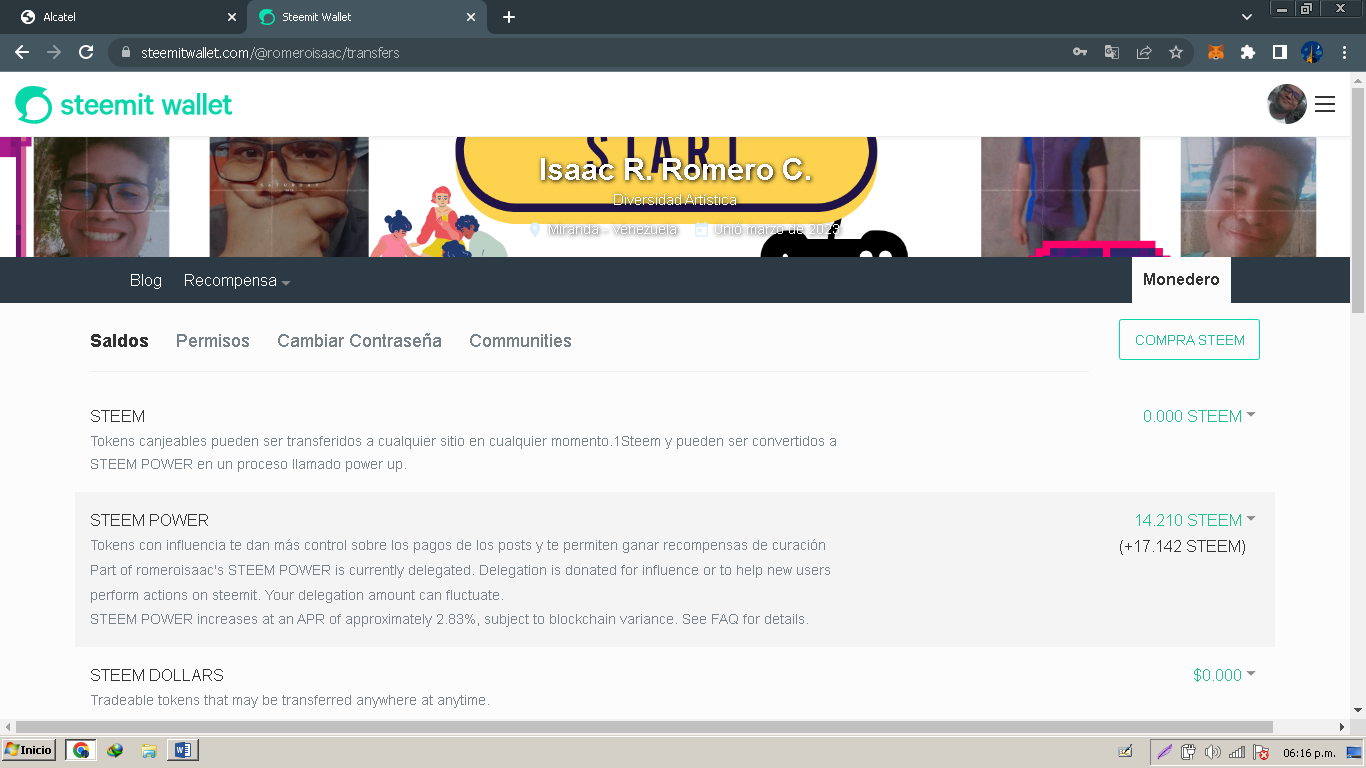The image size is (1366, 768).
Task: Click the COMPRA STEEM button
Action: (1189, 340)
